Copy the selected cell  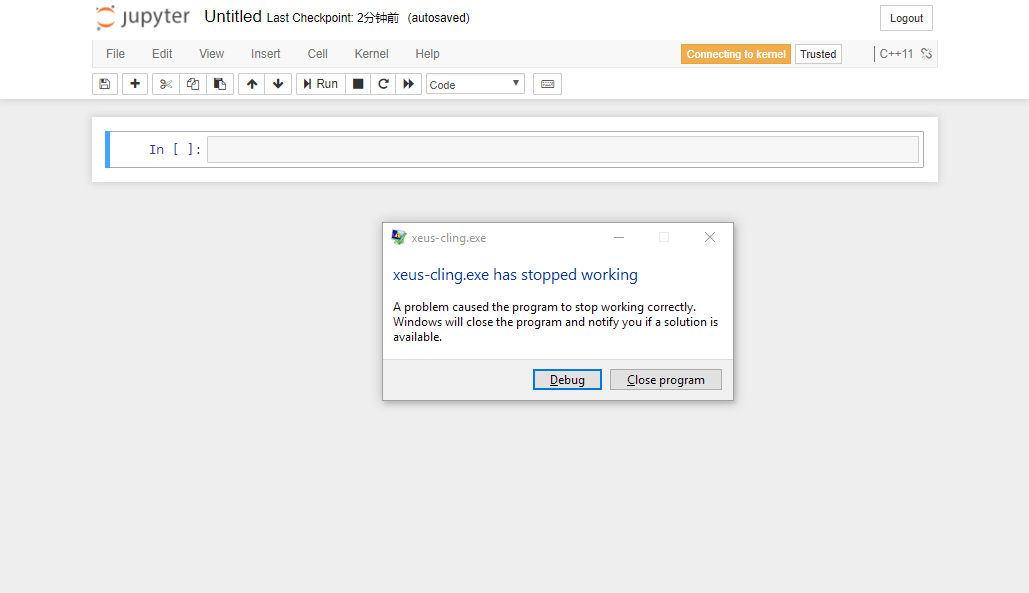[192, 83]
